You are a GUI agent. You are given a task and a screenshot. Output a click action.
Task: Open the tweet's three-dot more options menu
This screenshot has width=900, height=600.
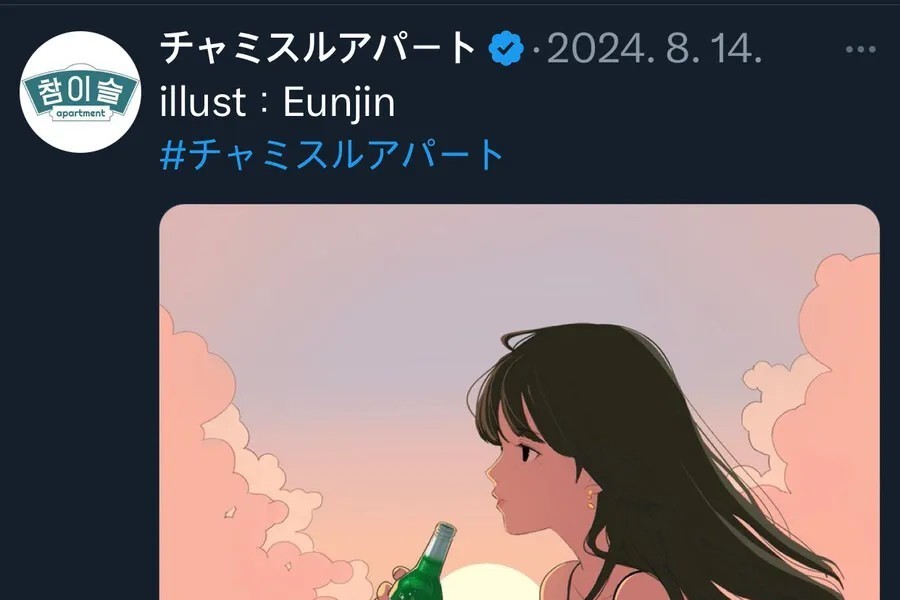pos(860,49)
